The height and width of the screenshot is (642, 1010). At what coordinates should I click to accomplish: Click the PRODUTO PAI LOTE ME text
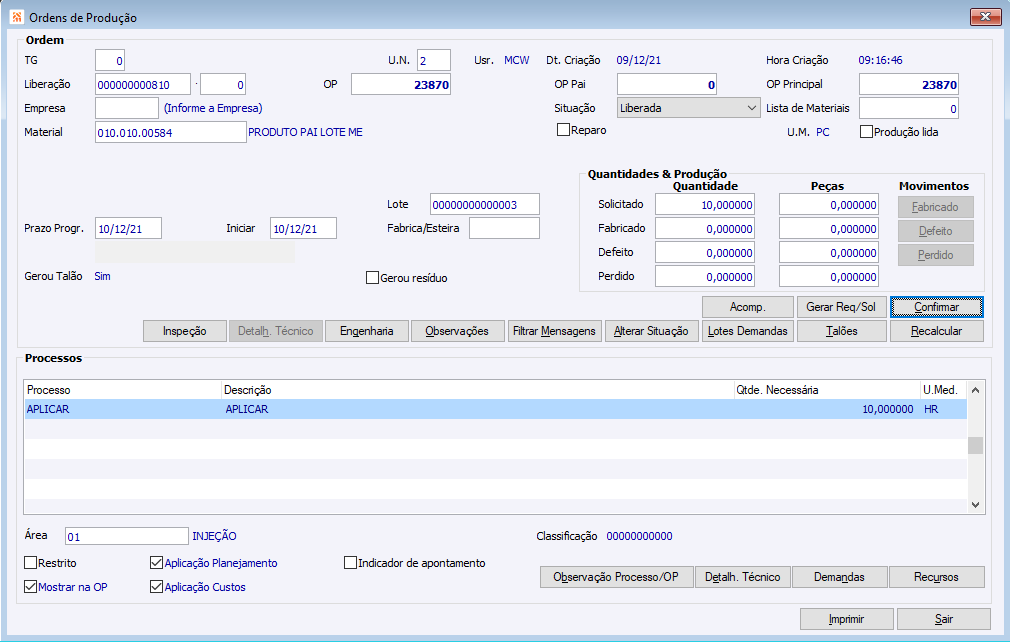click(x=305, y=132)
